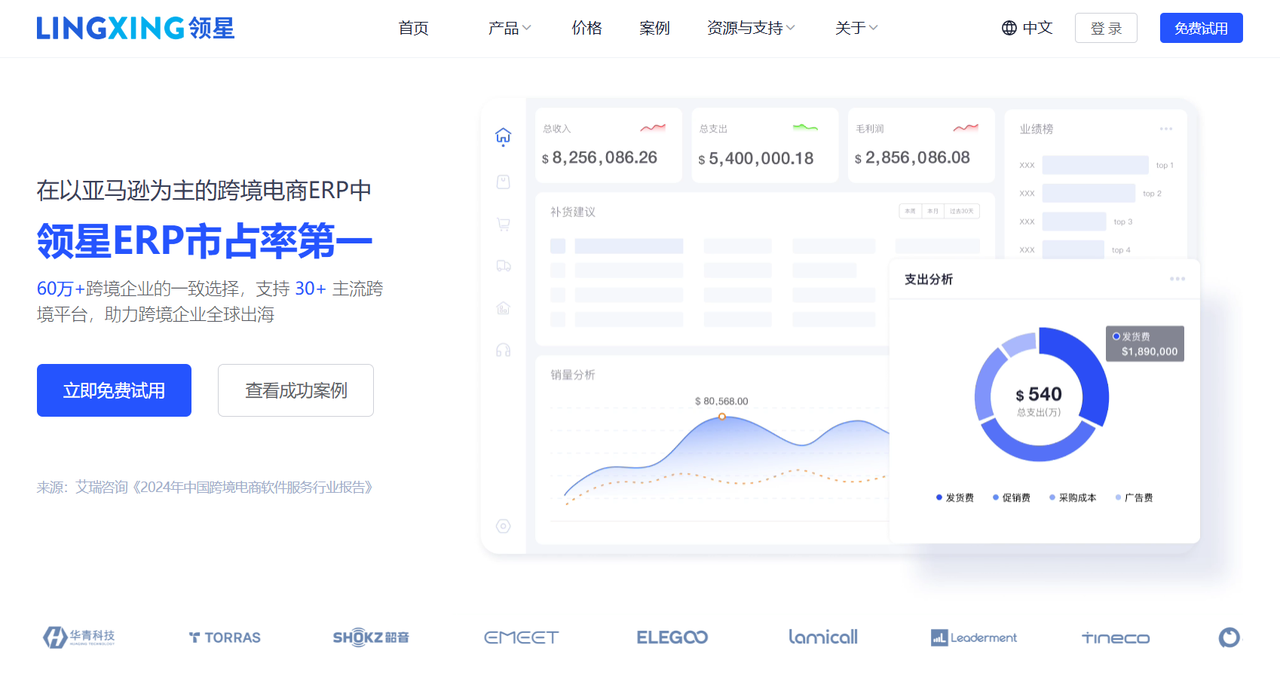Click the 发货费 legend dot
The height and width of the screenshot is (691, 1280).
(x=939, y=497)
